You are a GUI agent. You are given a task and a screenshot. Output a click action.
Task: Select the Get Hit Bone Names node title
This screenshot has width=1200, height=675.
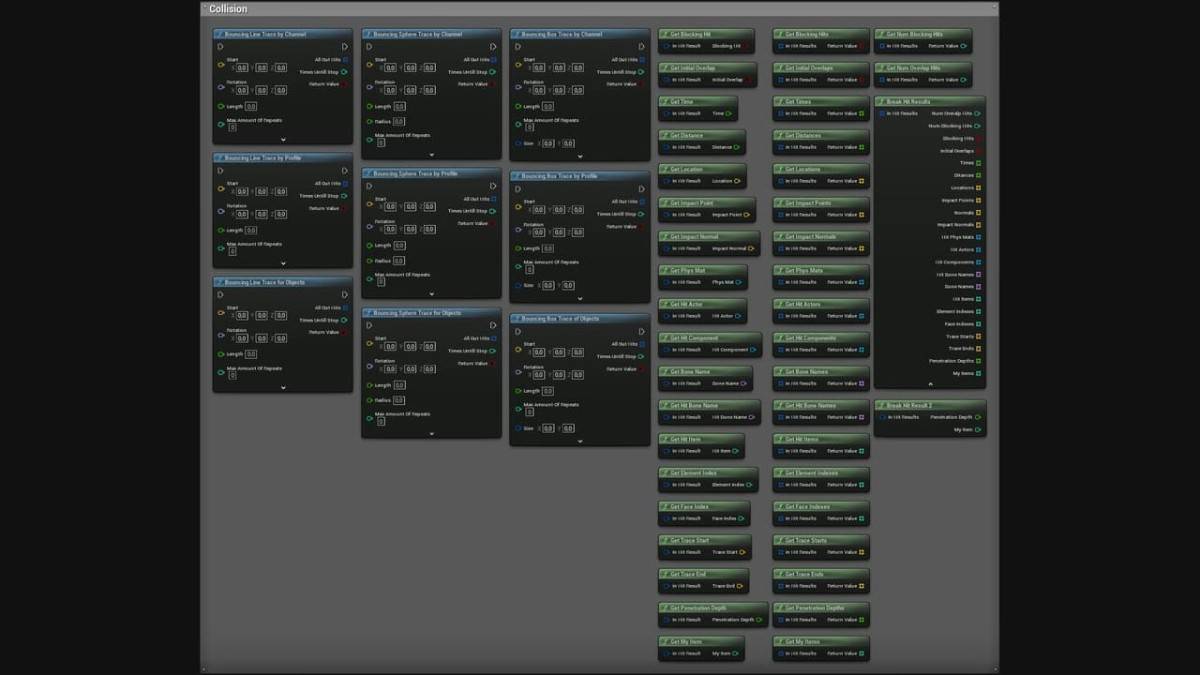(811, 406)
